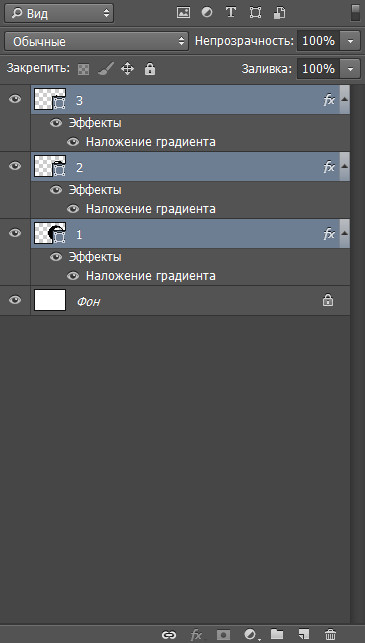
Task: Toggle Эффекты visibility for layer 2
Action: [x=56, y=190]
